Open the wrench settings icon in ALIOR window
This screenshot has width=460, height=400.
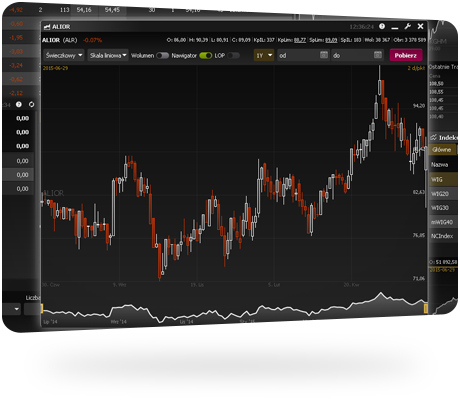coord(407,26)
